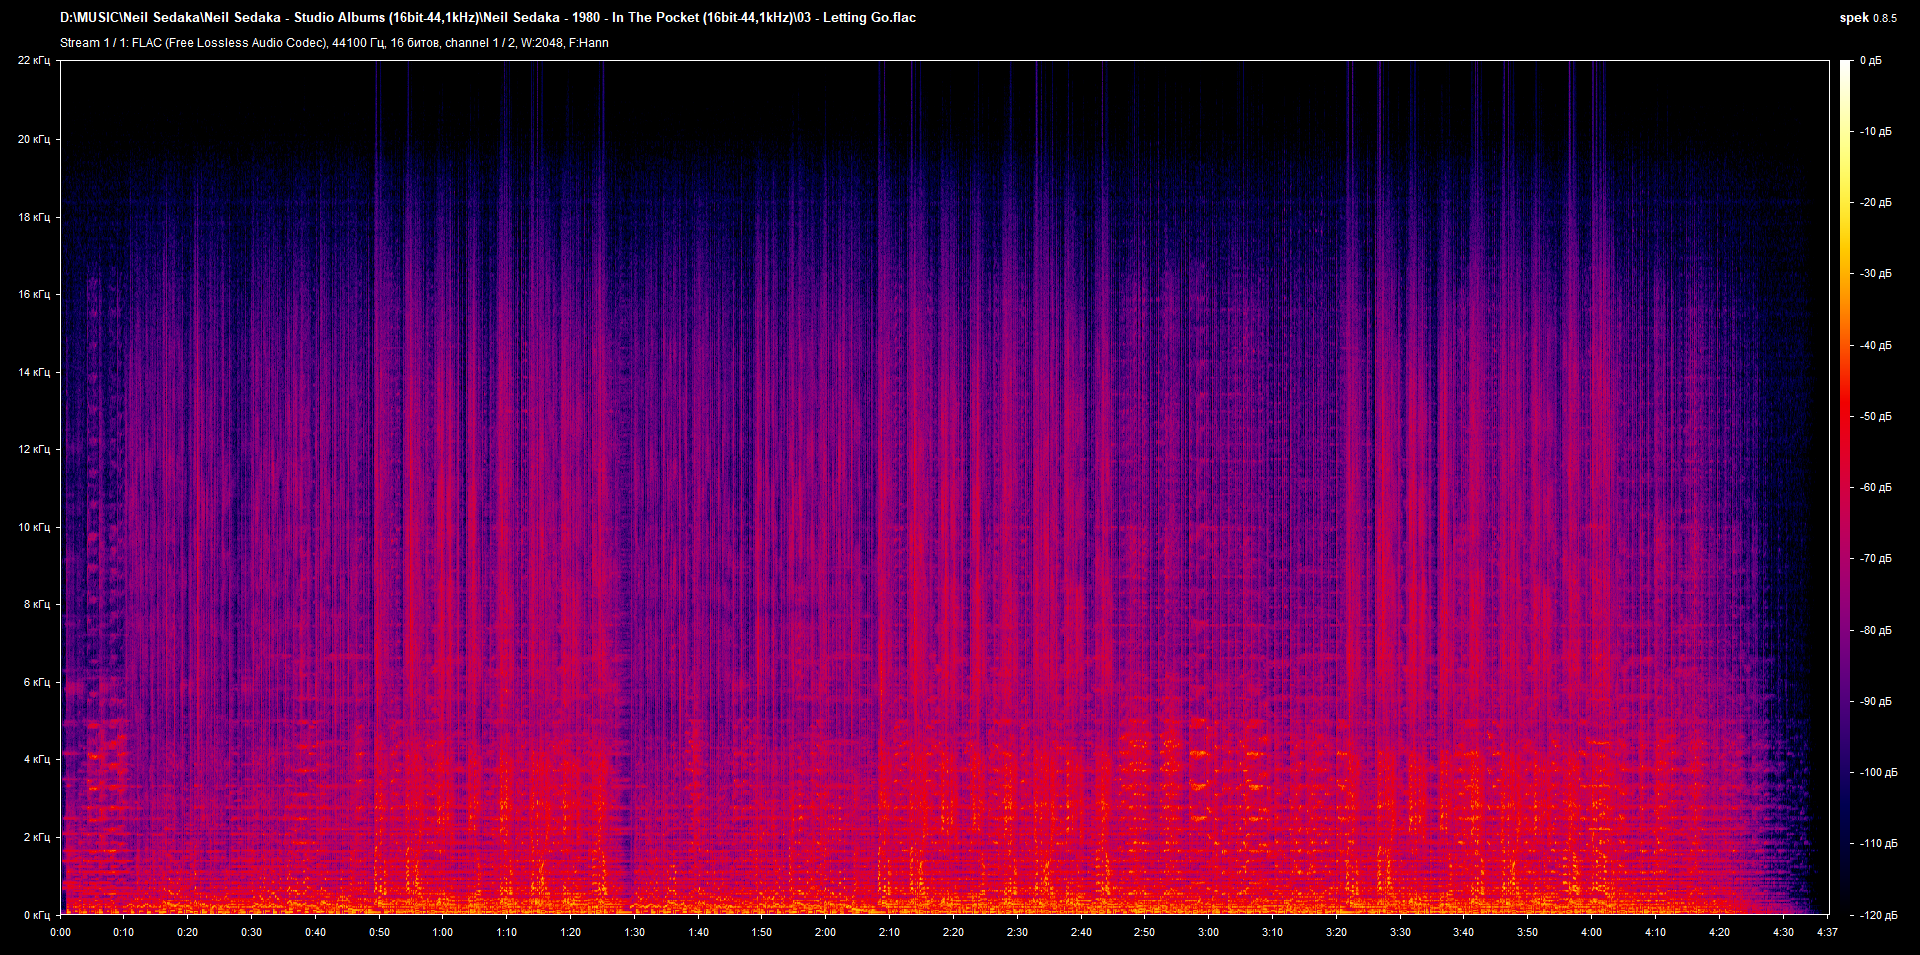Click the -10 дБ level label
Viewport: 1920px width, 955px height.
click(1874, 132)
